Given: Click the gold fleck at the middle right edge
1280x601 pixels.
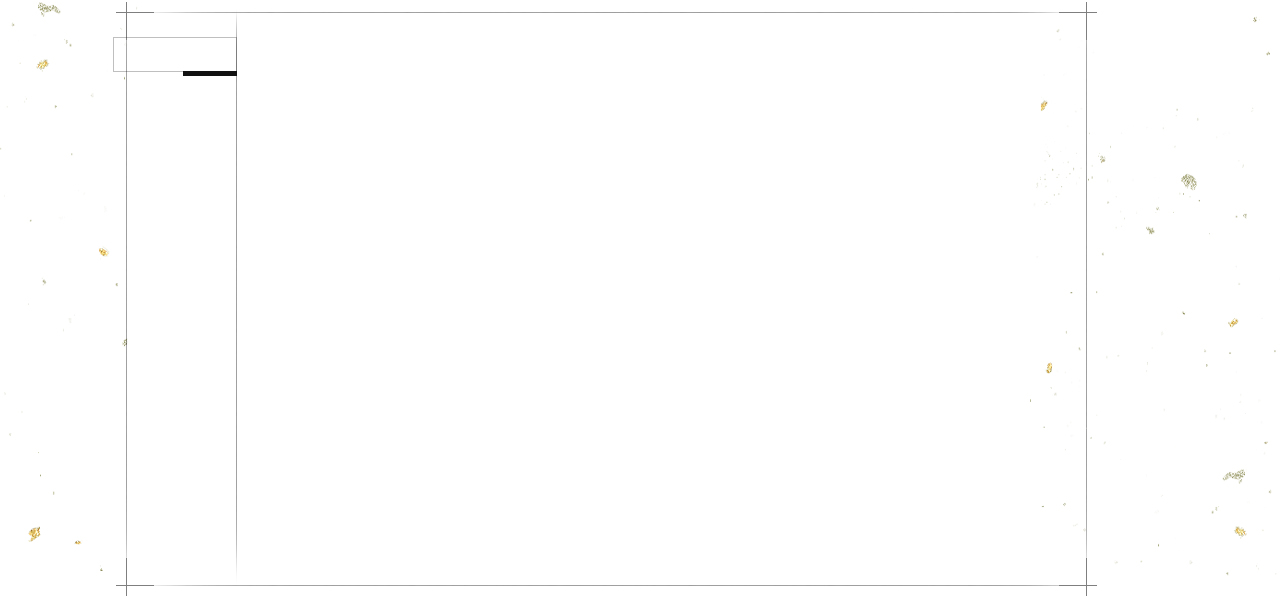Looking at the screenshot, I should click(1048, 368).
